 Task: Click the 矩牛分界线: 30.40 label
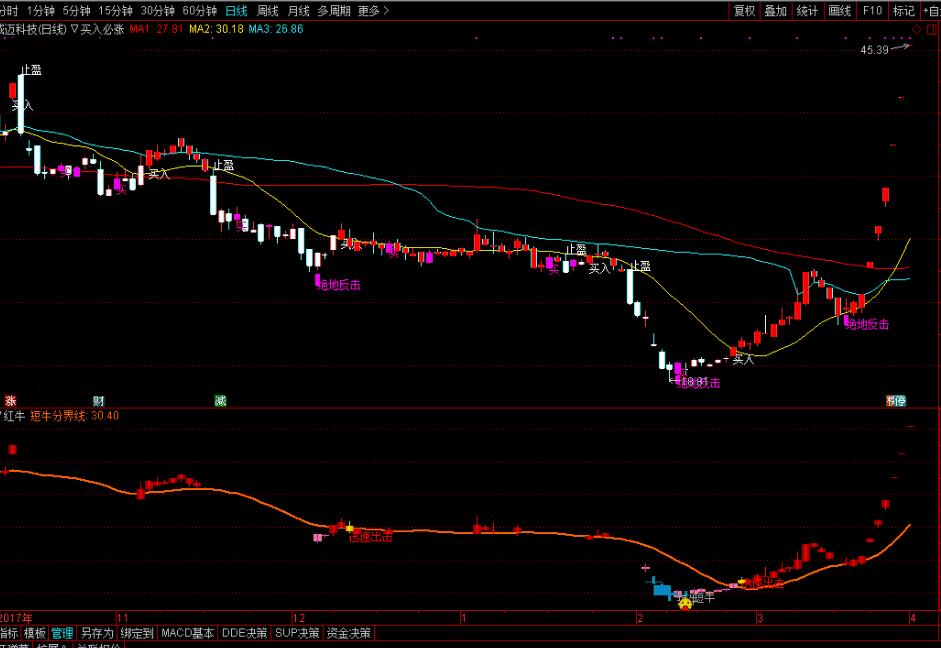pos(74,415)
